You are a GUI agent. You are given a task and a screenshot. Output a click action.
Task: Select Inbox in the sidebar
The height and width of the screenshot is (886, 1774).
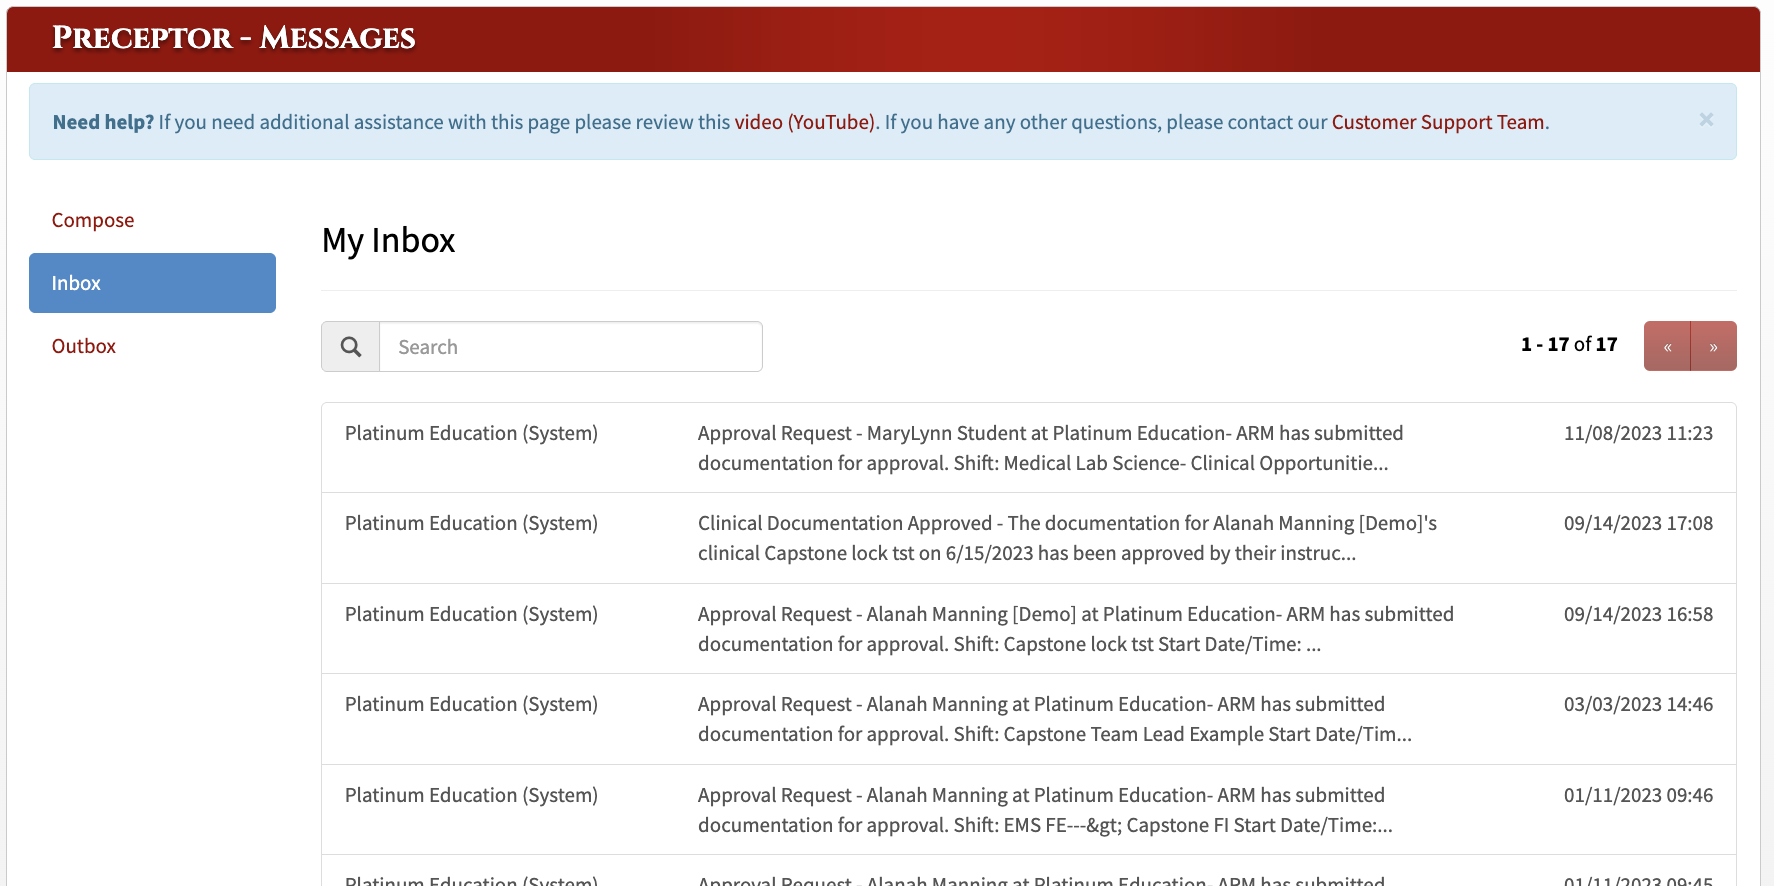152,283
